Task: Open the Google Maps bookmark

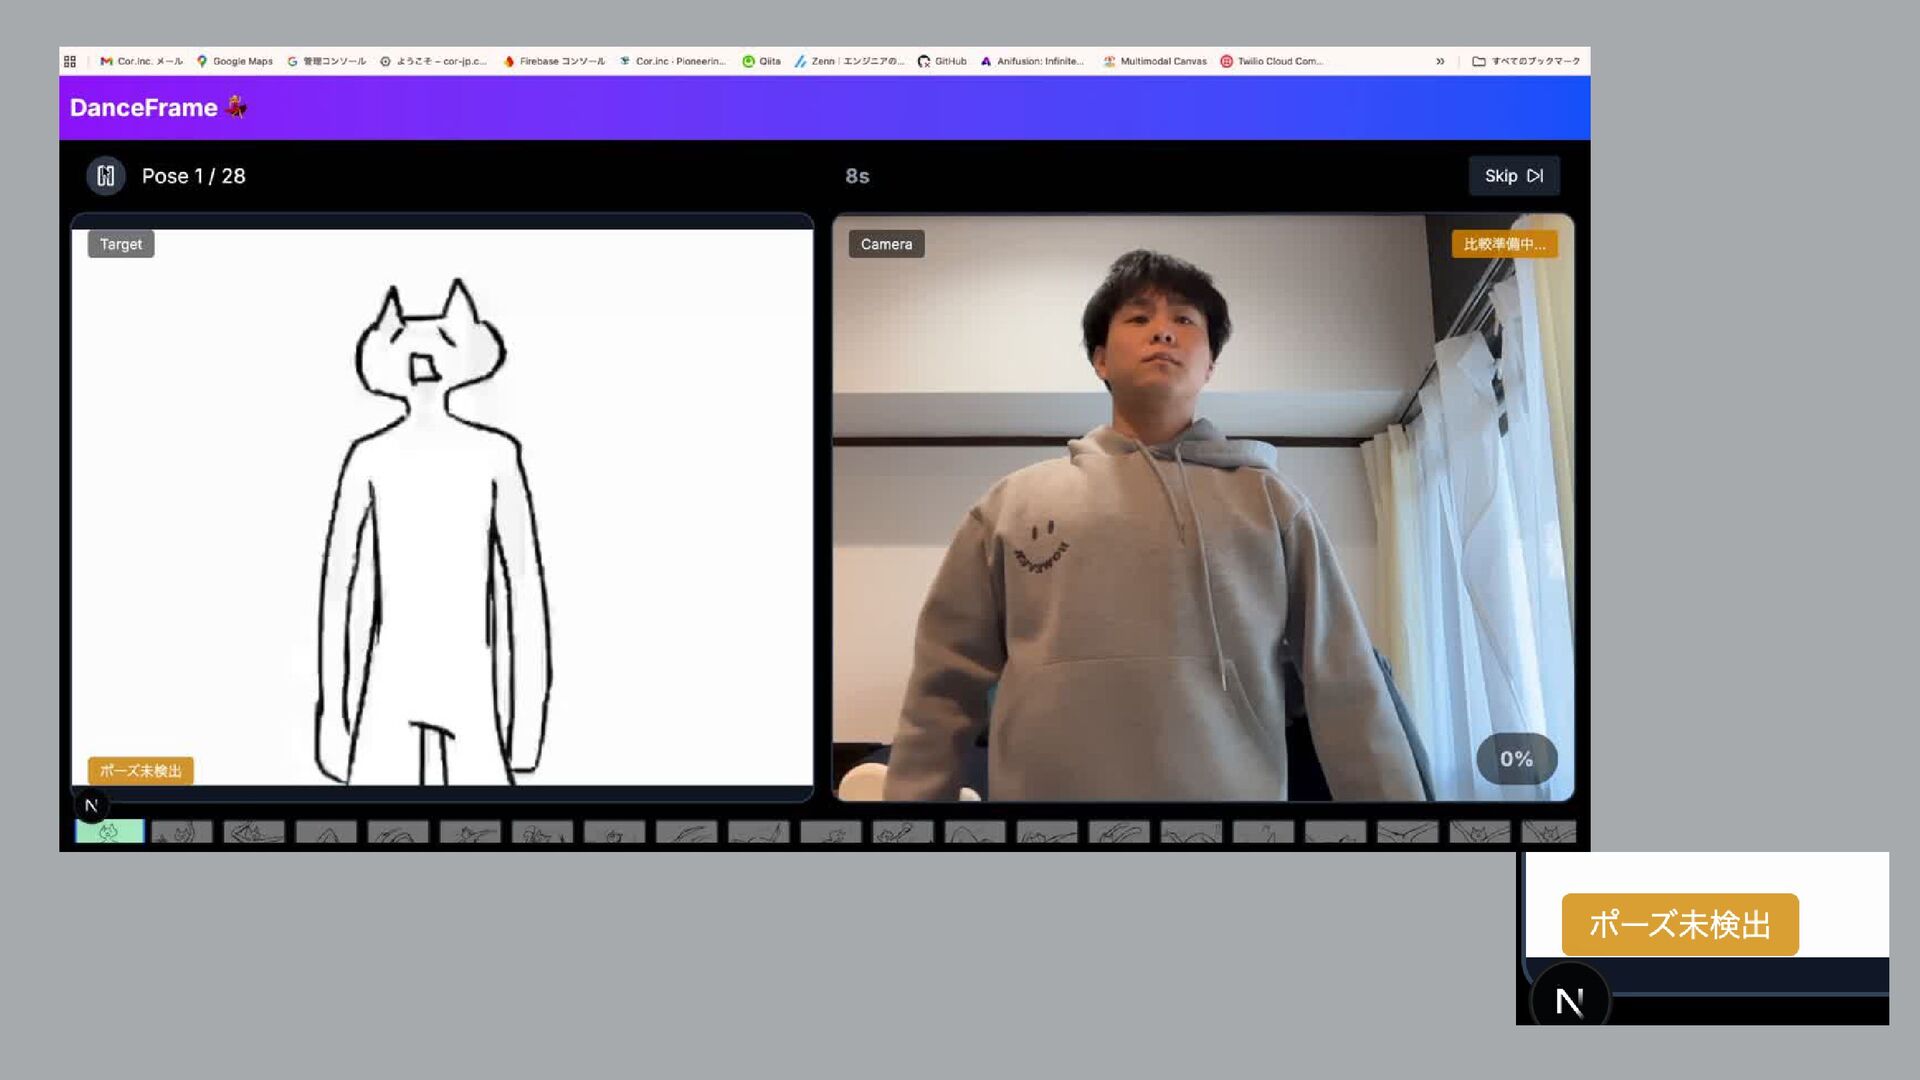Action: (234, 61)
